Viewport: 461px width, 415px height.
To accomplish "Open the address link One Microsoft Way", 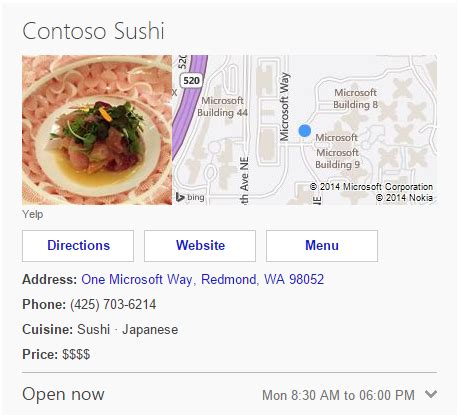I will (x=203, y=279).
